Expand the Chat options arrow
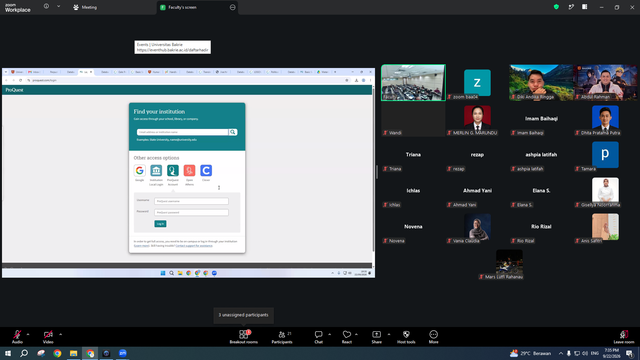The height and width of the screenshot is (360, 640). tap(329, 334)
